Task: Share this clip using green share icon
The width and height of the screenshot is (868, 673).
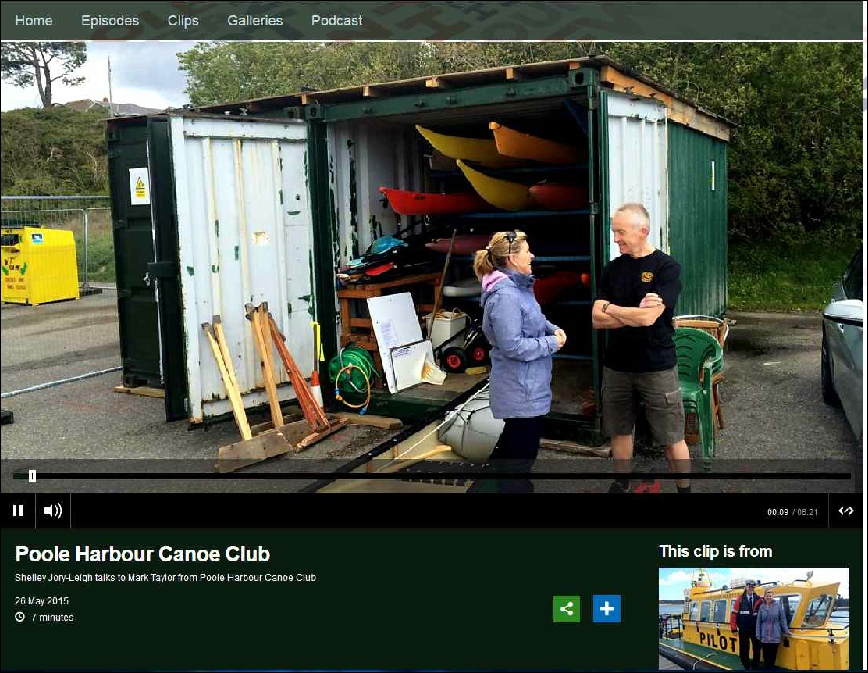Action: pos(566,609)
